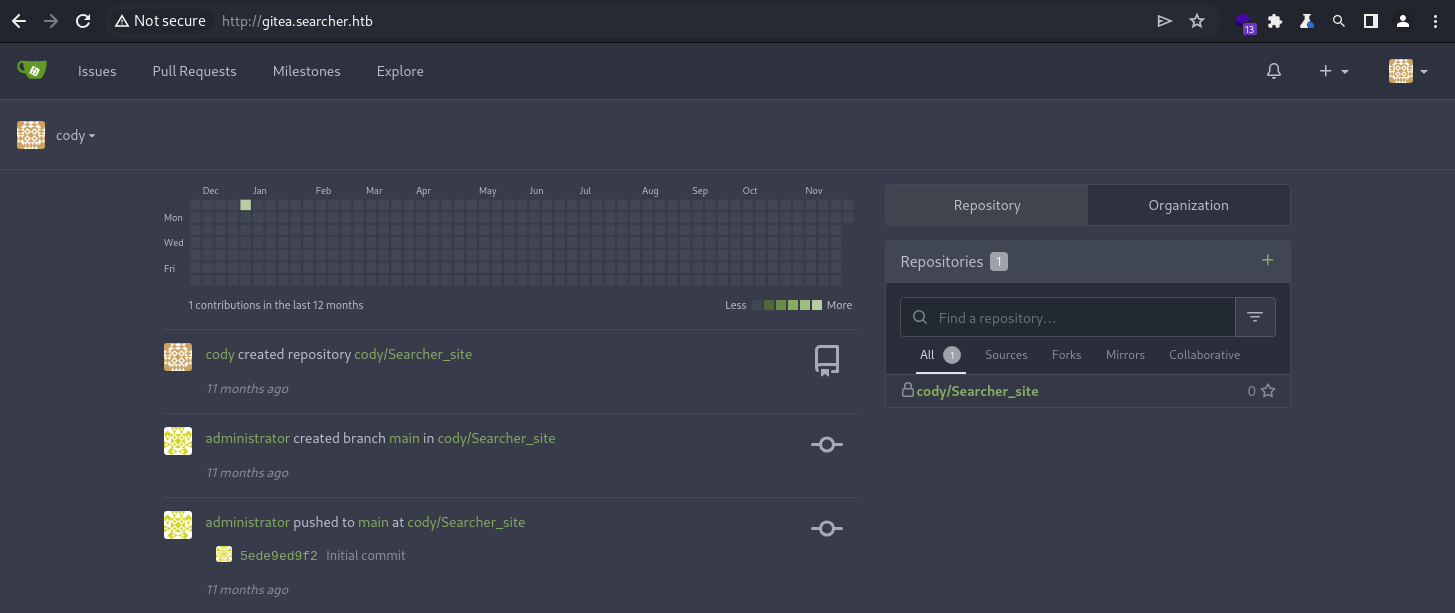Click the small committer avatar beside commit 5ede9ed9f2

(x=224, y=554)
